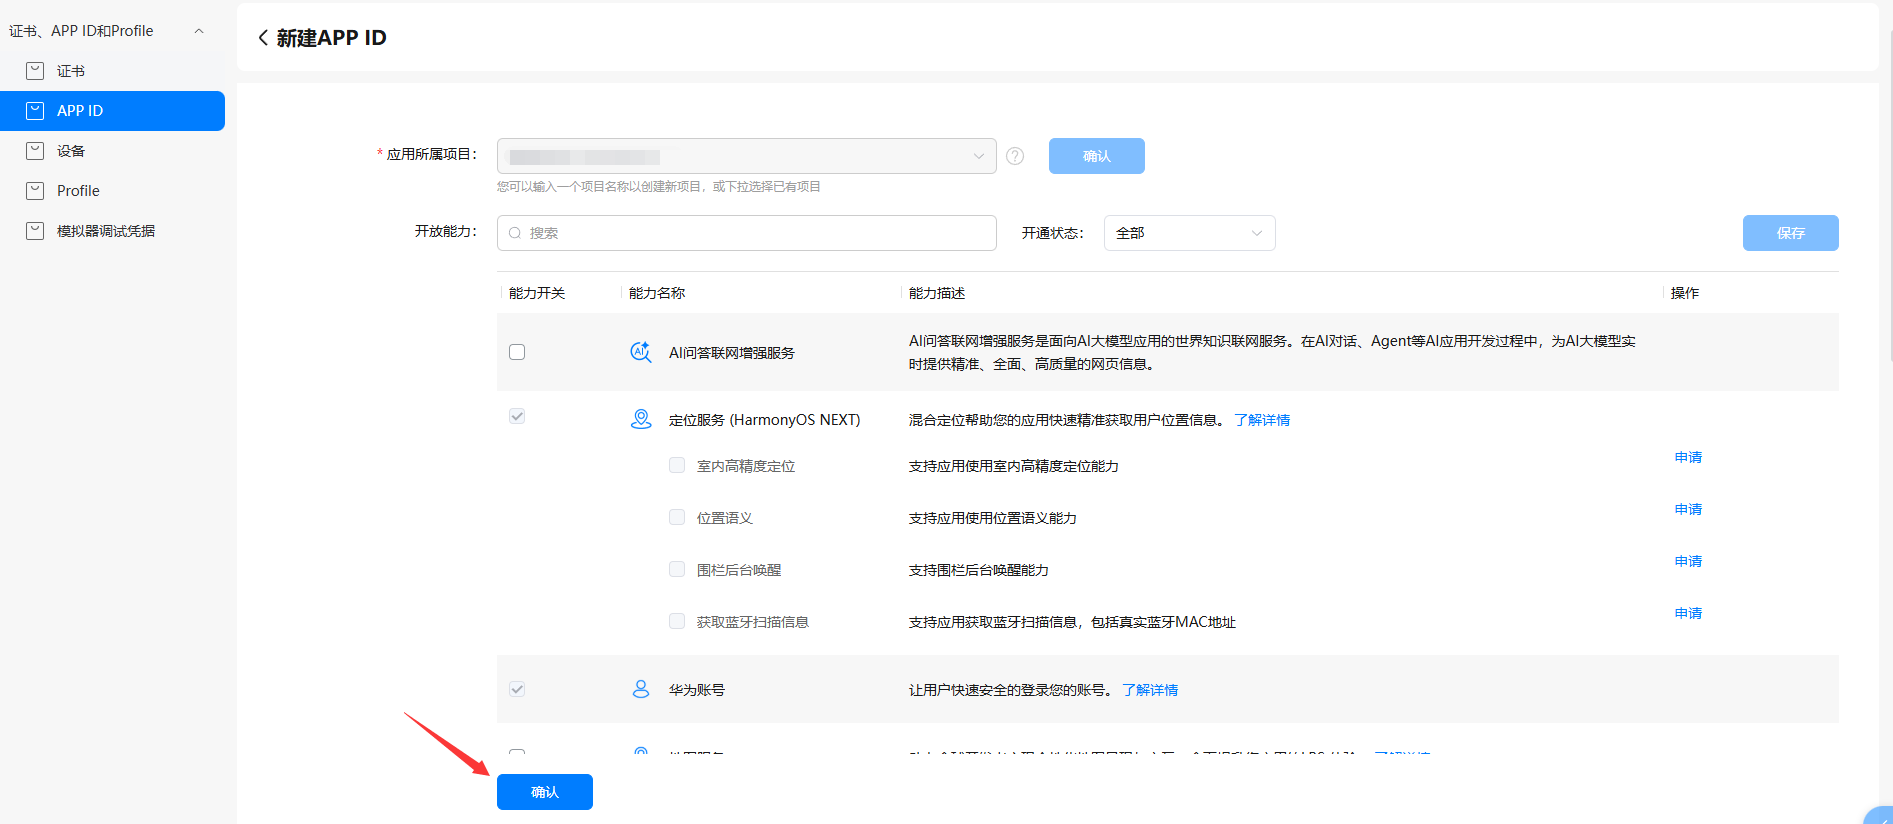Click the 模拟器调试凭据 sidebar icon
The height and width of the screenshot is (824, 1893).
35,231
